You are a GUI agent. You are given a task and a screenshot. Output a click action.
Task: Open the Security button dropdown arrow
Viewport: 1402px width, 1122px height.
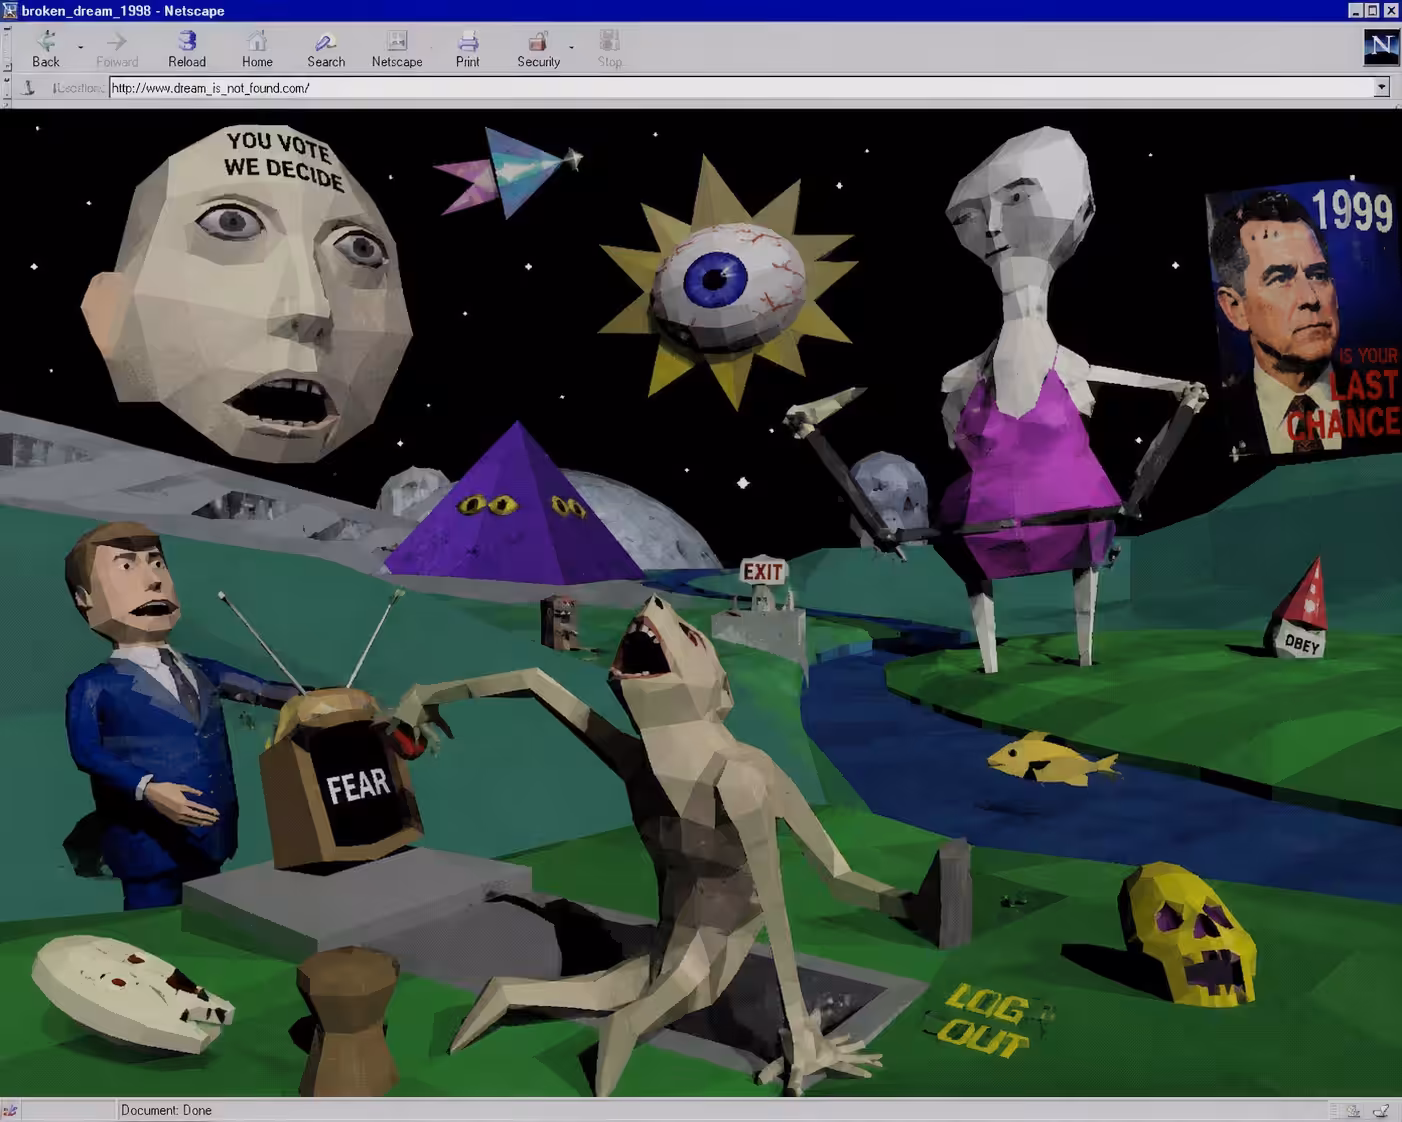pos(572,48)
